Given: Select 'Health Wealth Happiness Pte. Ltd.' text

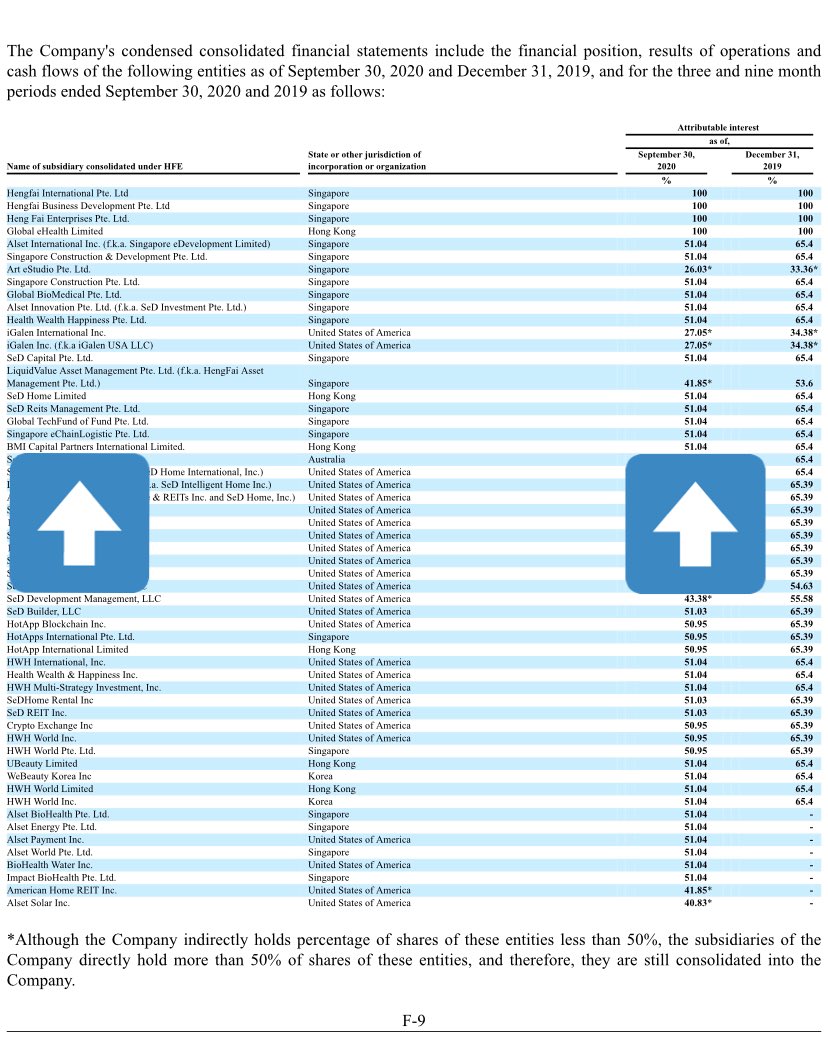Looking at the screenshot, I should [76, 320].
